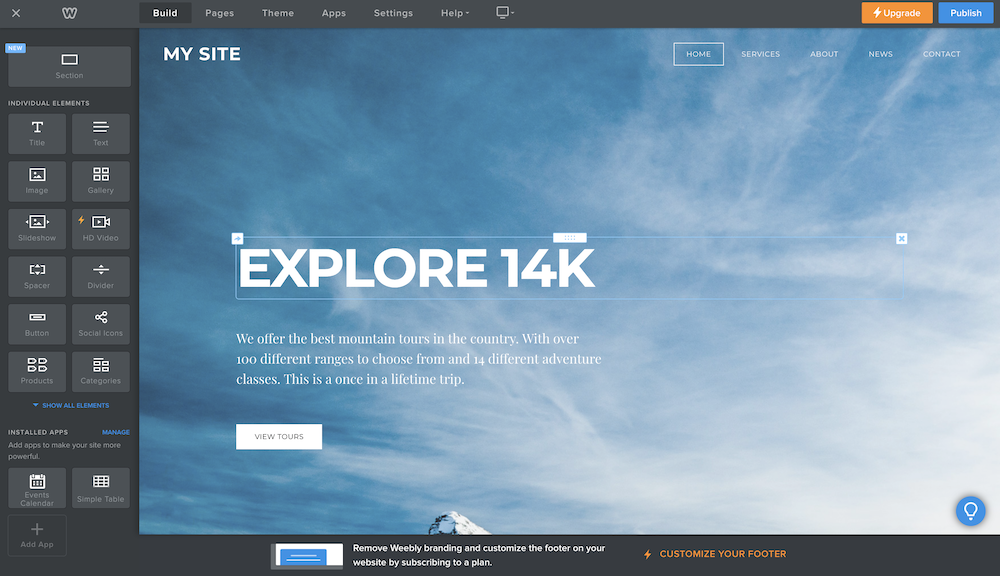Screen dimensions: 1000x576
Task: Pick the Image element
Action: coord(37,181)
